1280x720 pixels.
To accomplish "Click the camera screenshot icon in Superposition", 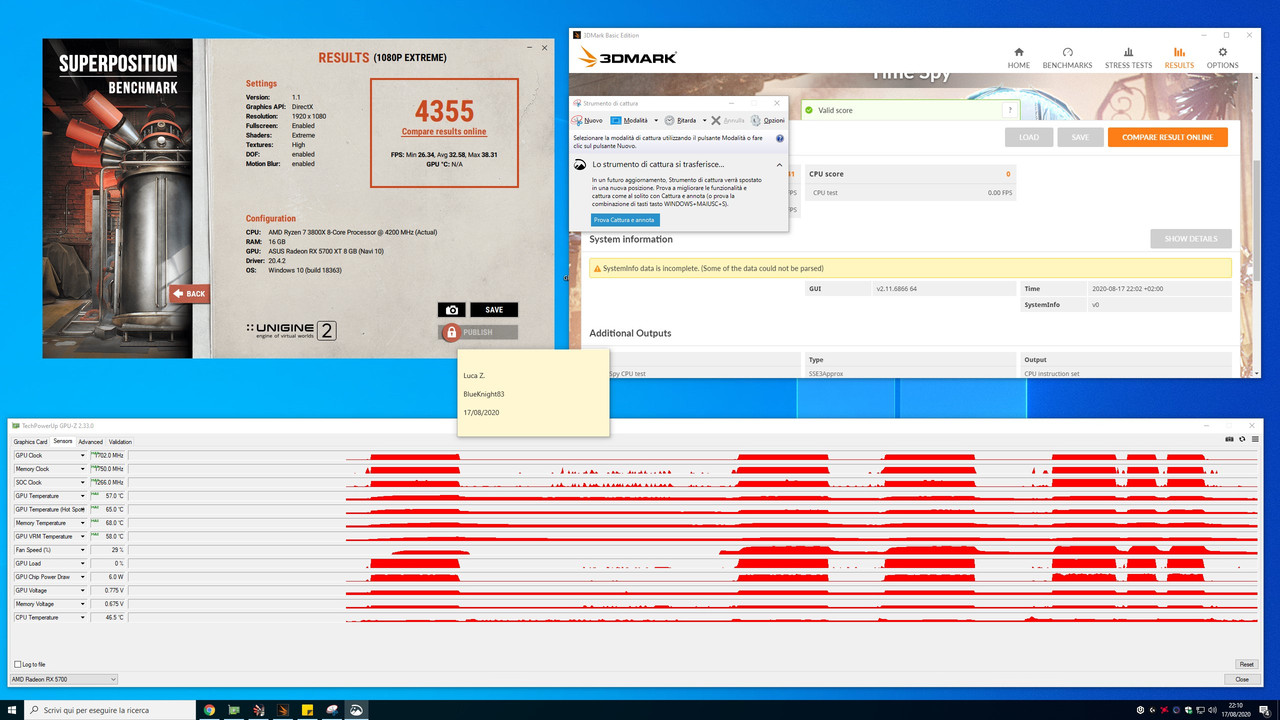I will click(451, 310).
